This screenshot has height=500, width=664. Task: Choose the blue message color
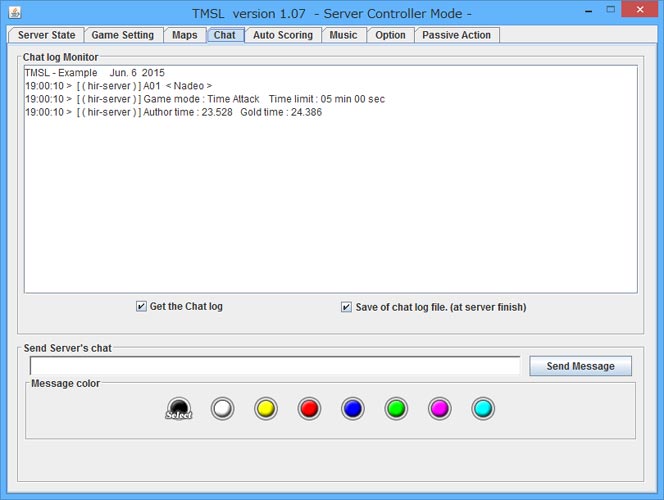pyautogui.click(x=353, y=409)
